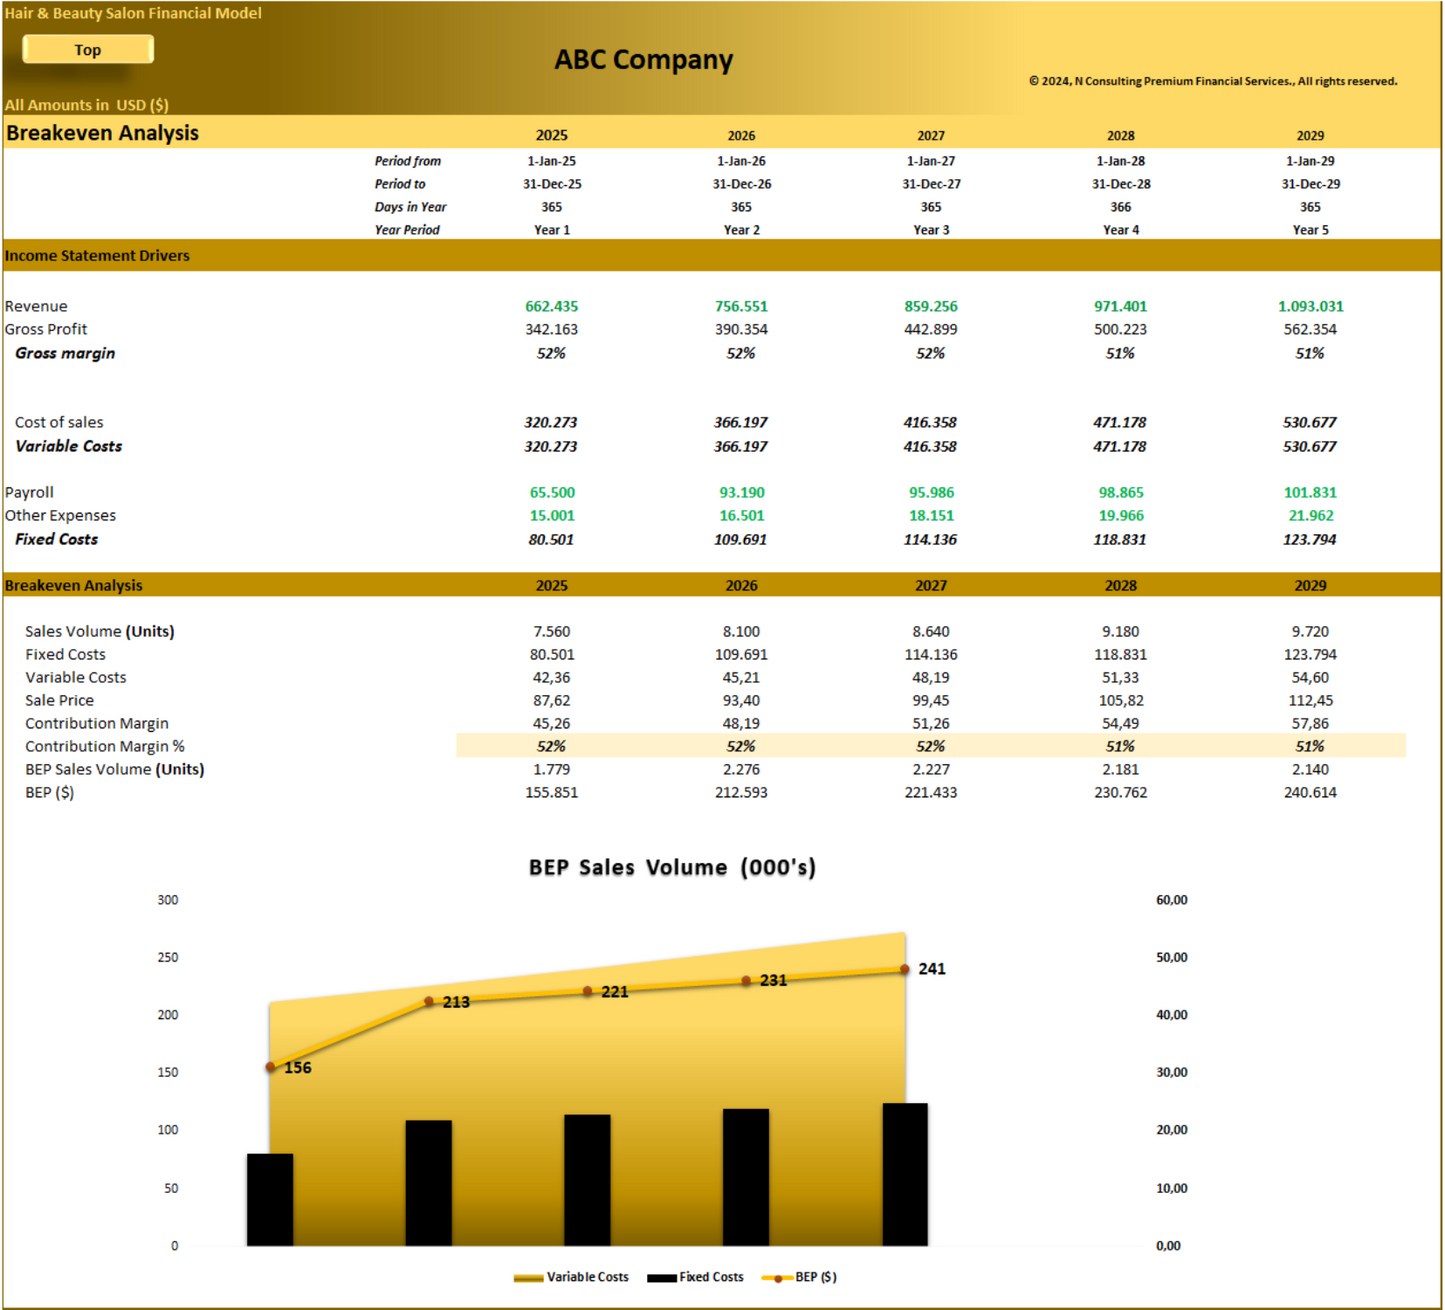Select Contribution Margin value 48,19
1445x1310 pixels.
(741, 723)
